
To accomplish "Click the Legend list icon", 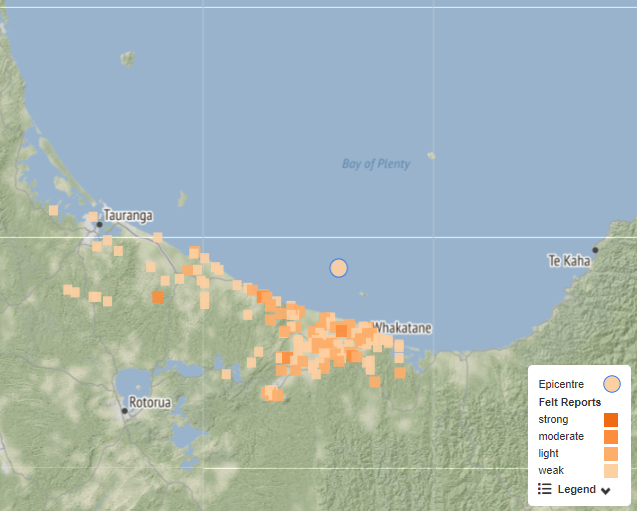I will (x=544, y=489).
